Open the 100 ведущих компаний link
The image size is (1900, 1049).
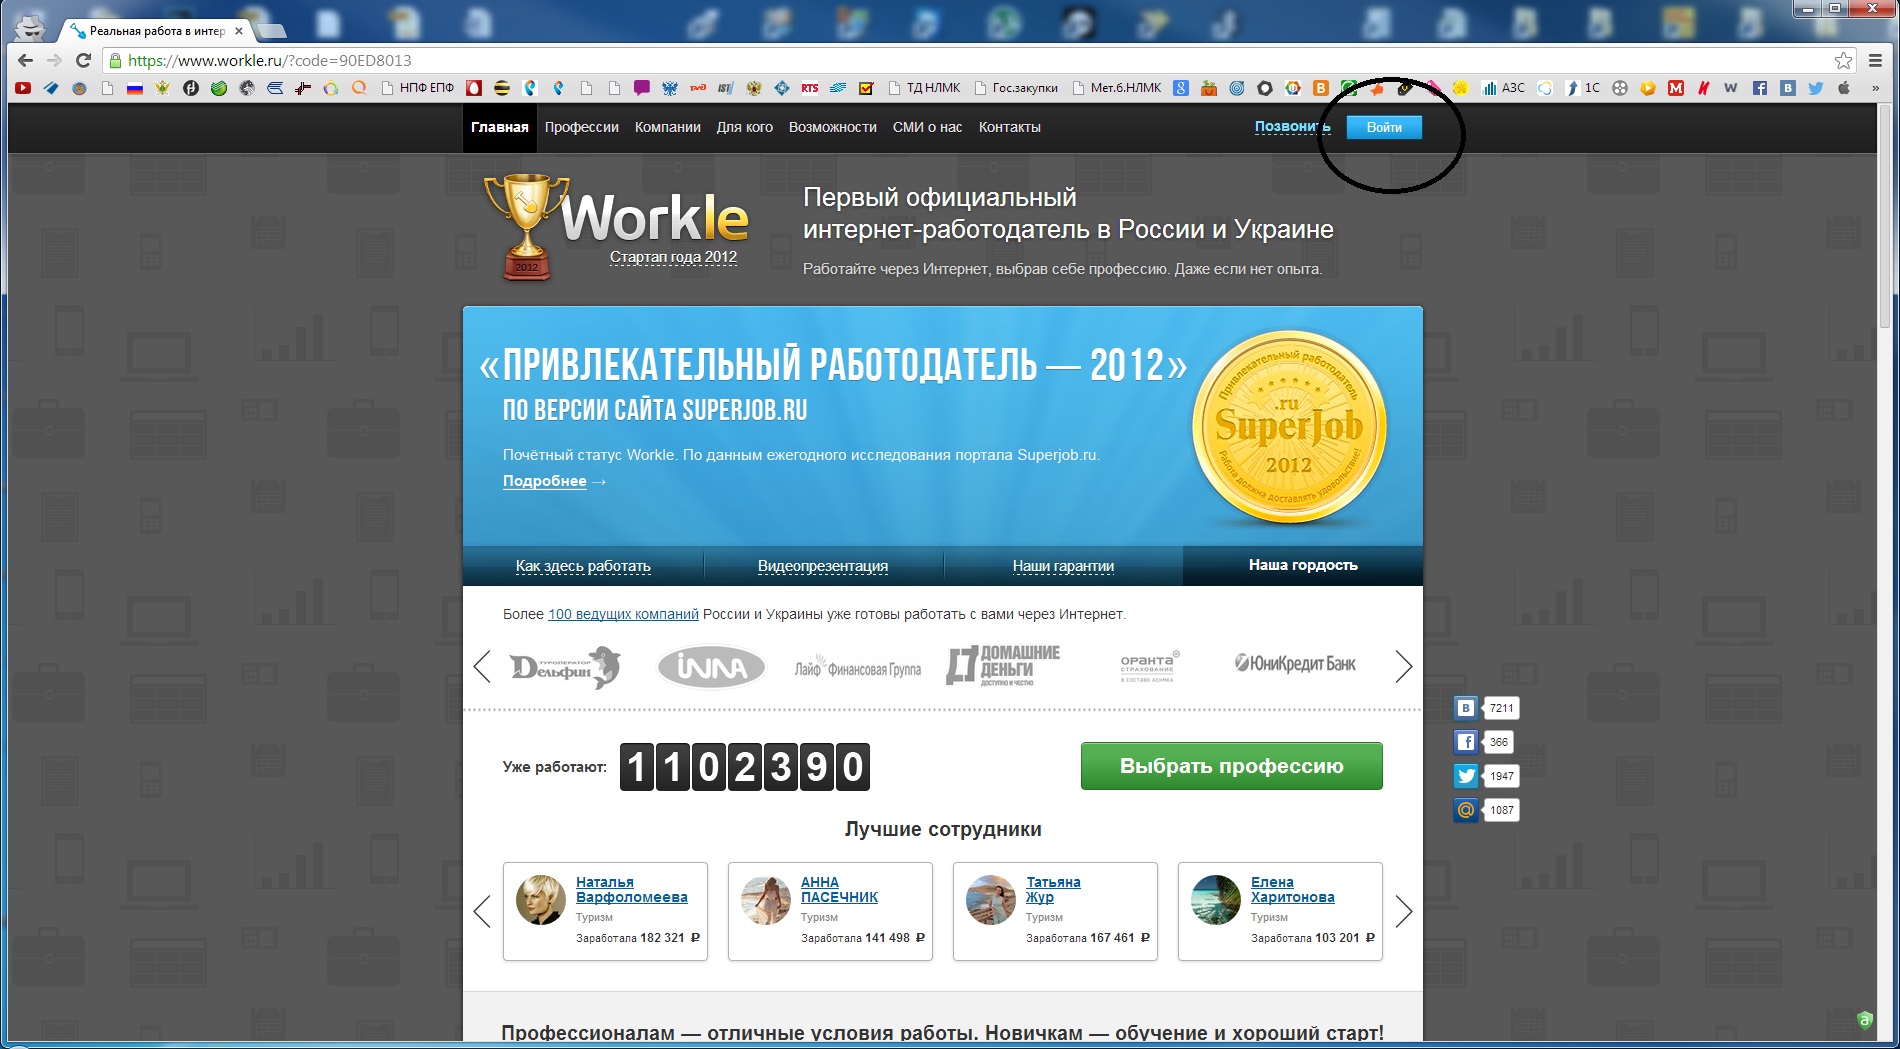pyautogui.click(x=623, y=614)
